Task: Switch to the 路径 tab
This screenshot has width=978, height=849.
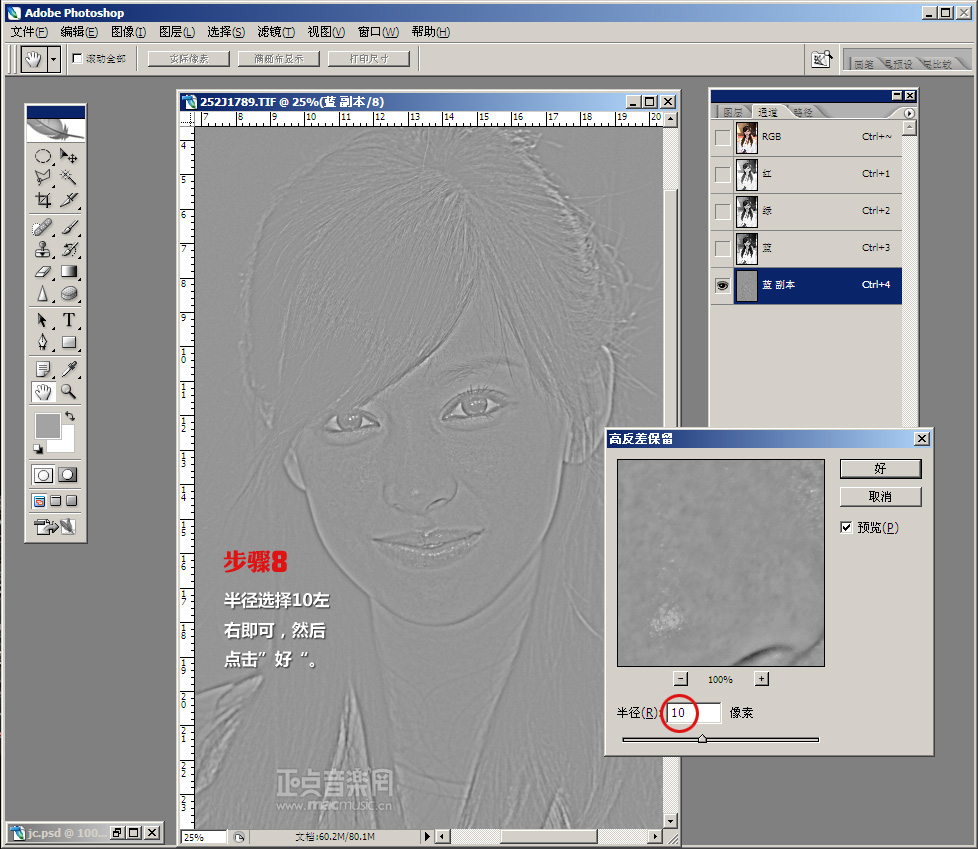Action: point(802,113)
